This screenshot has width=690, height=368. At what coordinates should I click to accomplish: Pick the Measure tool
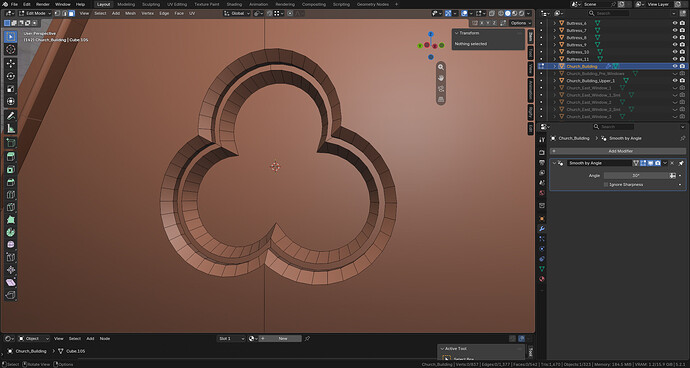[11, 129]
